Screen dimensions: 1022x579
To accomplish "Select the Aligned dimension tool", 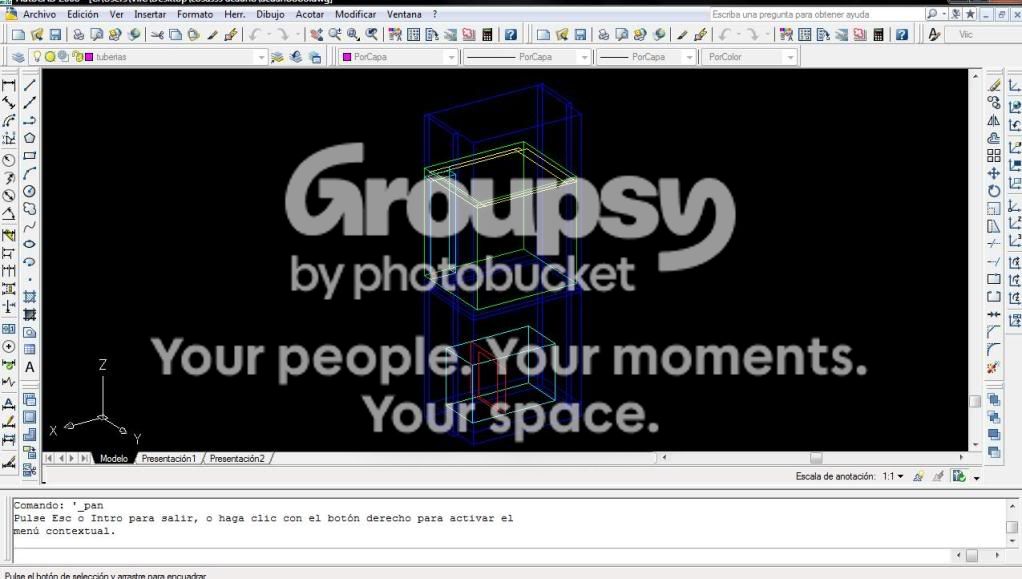I will coord(9,103).
